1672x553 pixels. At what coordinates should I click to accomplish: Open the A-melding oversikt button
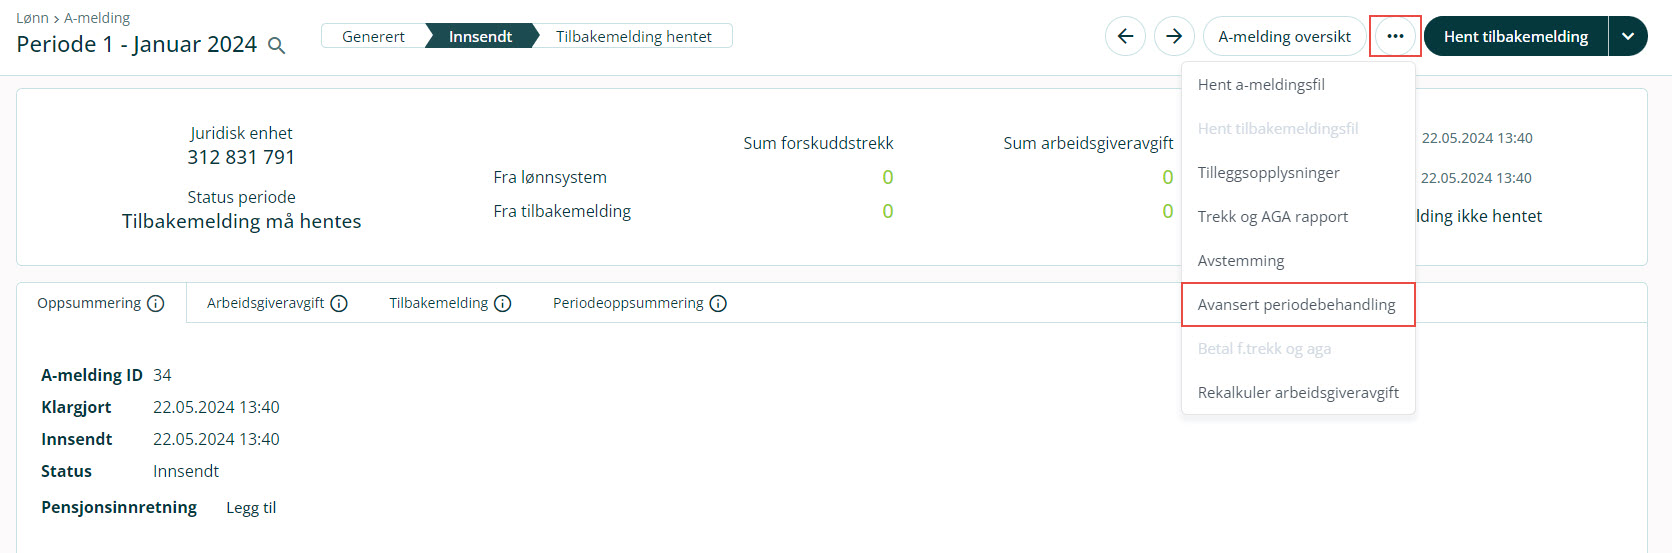pyautogui.click(x=1284, y=37)
